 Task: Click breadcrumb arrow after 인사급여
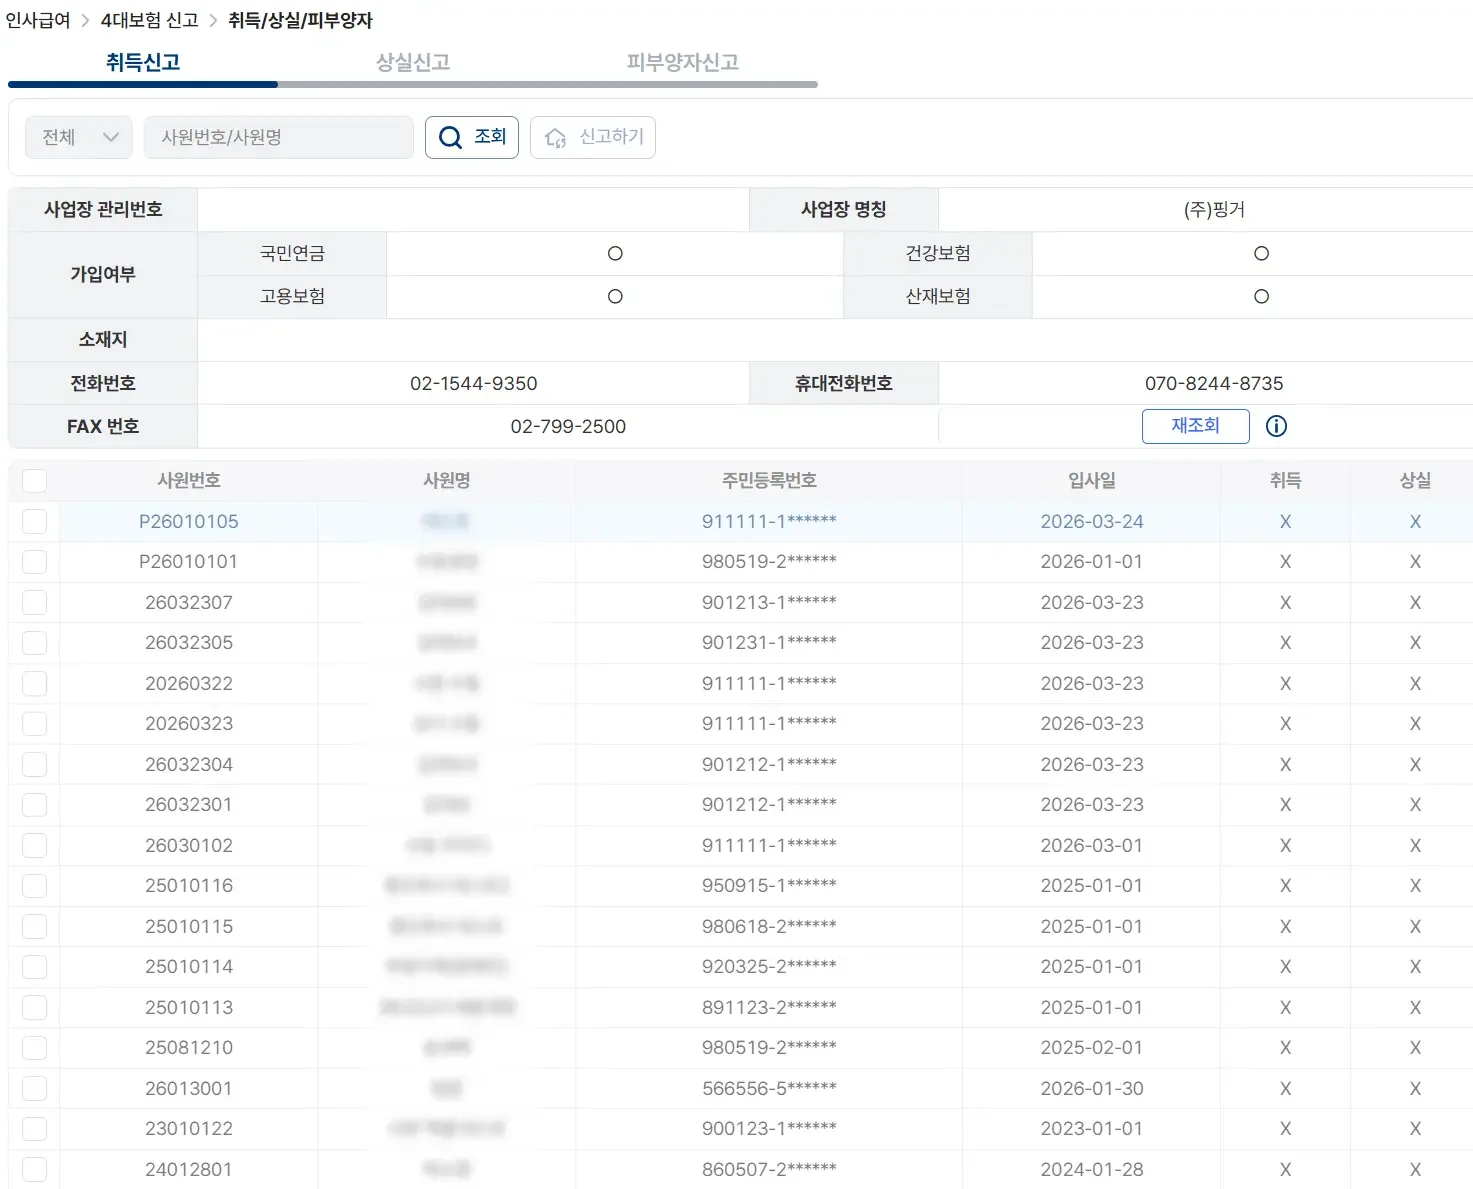point(86,21)
